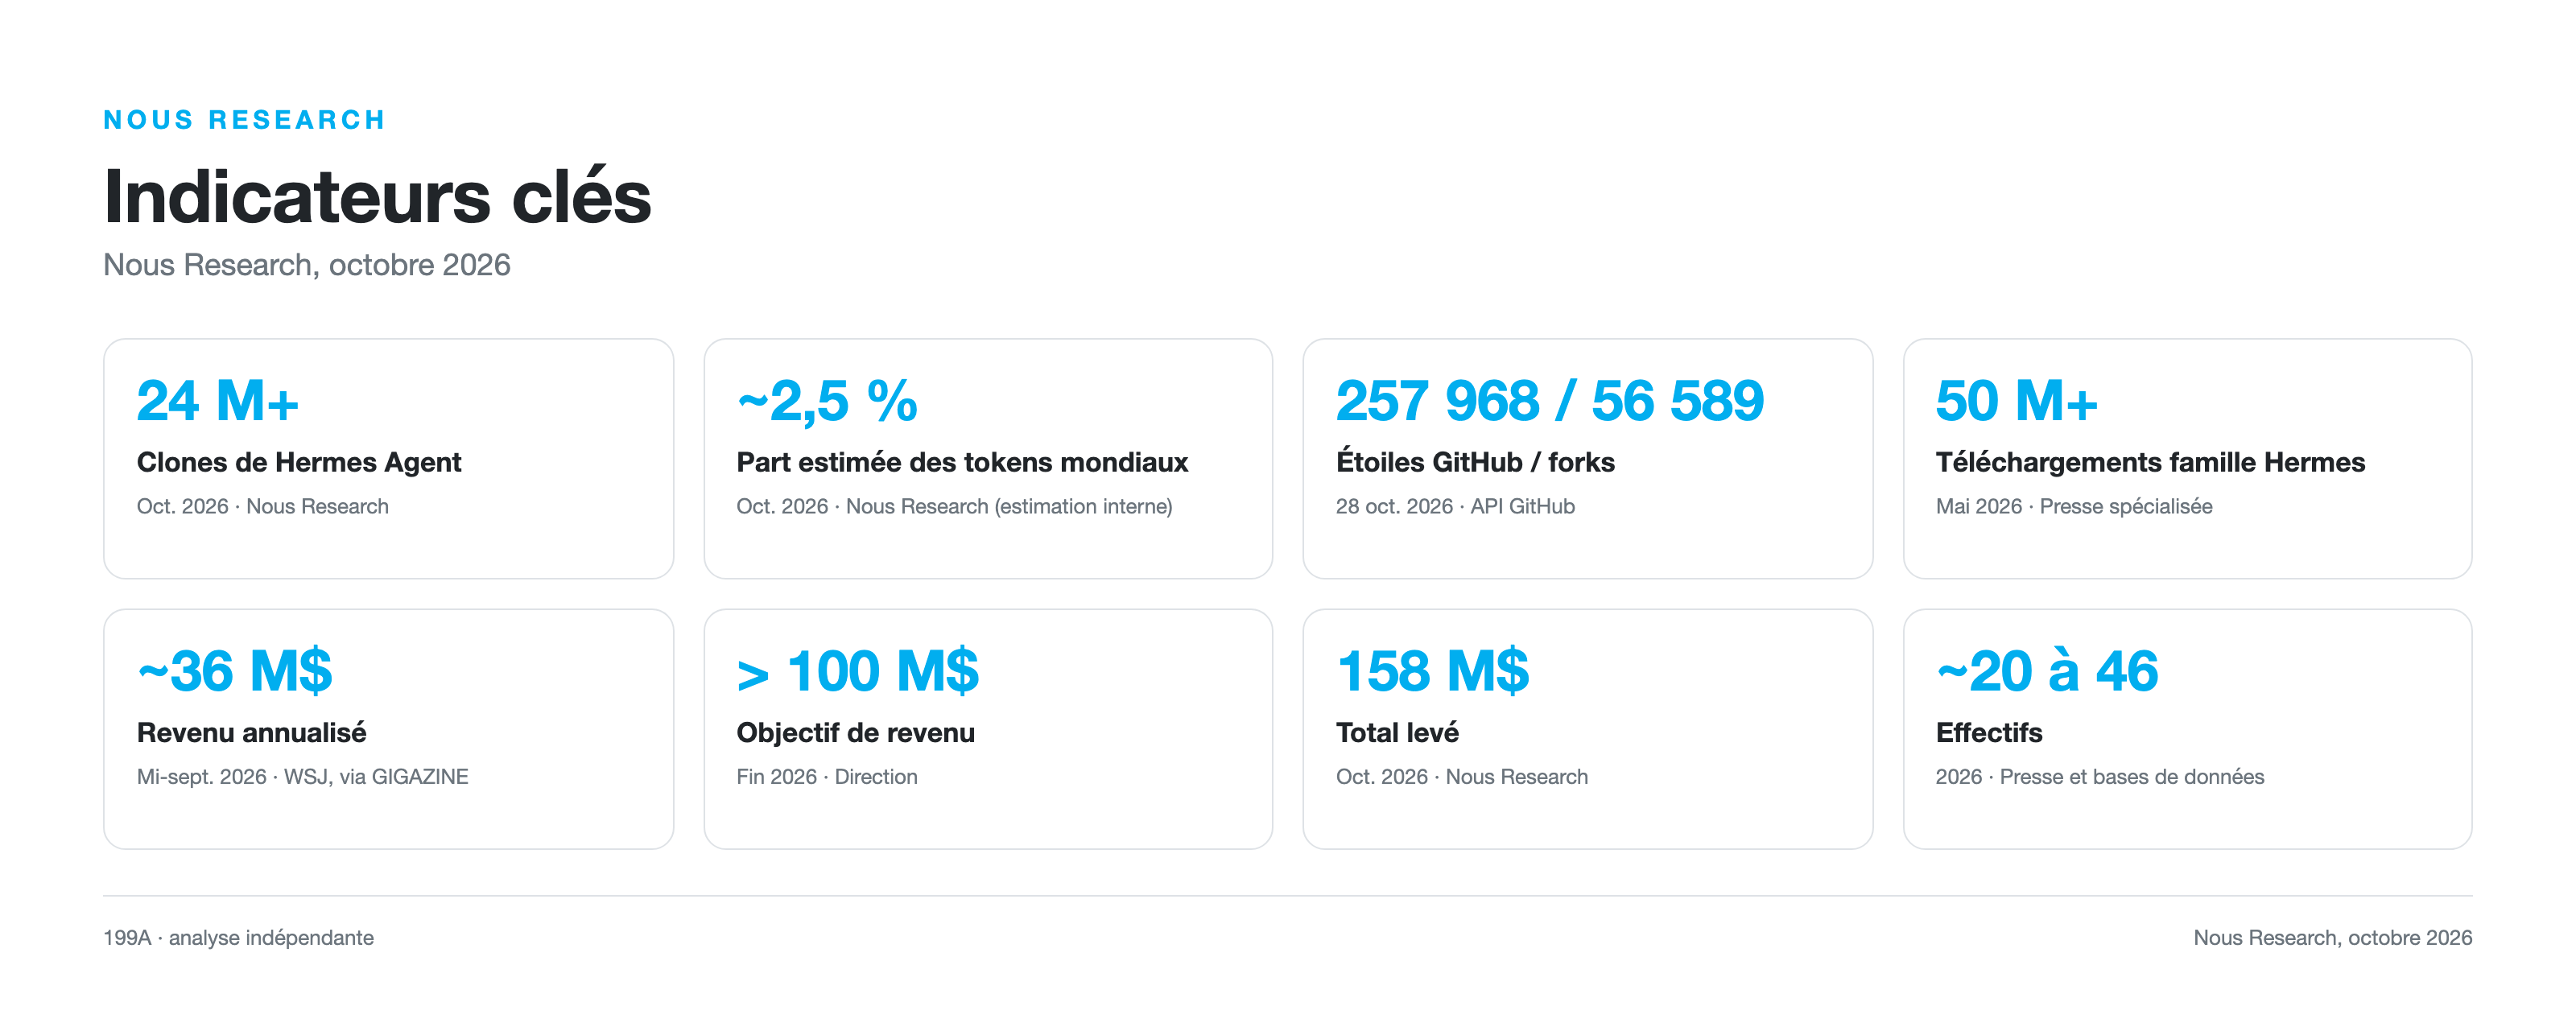This screenshot has height=1027, width=2576.
Task: Click the Étoiles GitHub / forks label
Action: point(1475,462)
